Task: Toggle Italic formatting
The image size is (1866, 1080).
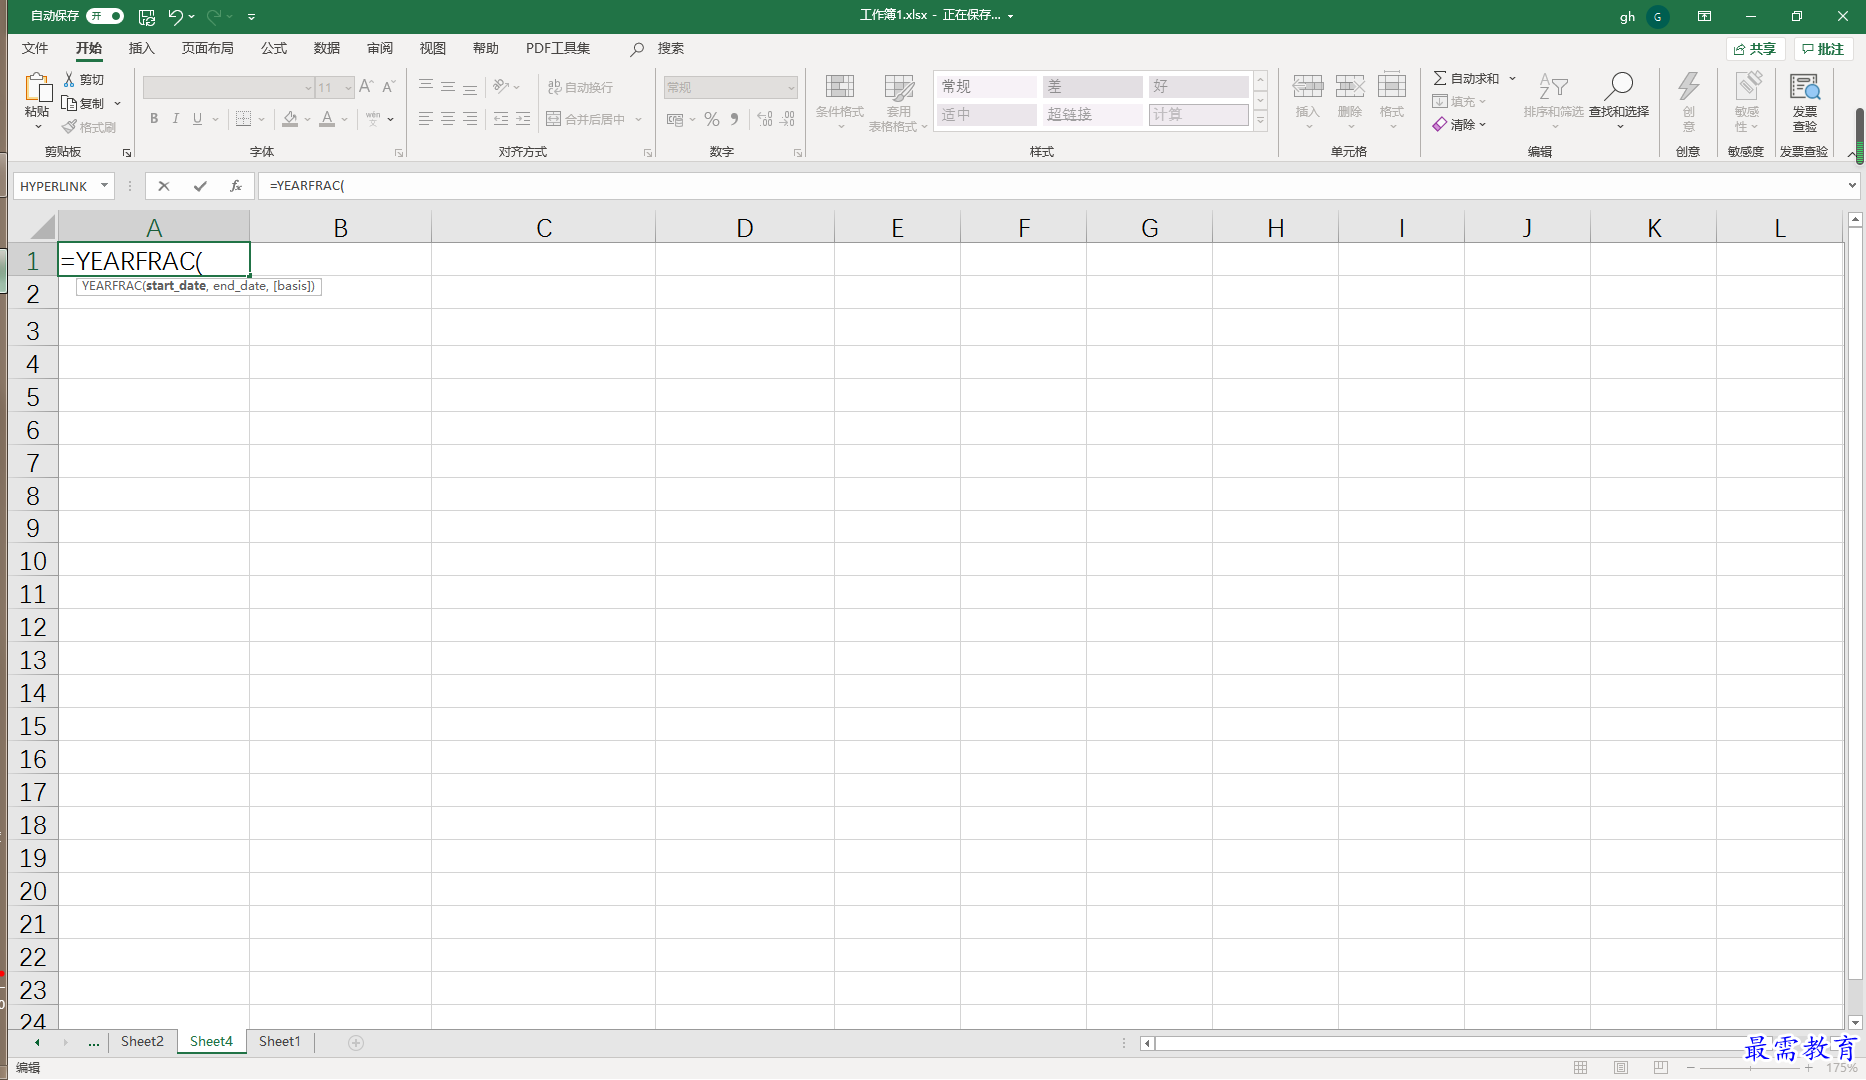Action: [176, 119]
